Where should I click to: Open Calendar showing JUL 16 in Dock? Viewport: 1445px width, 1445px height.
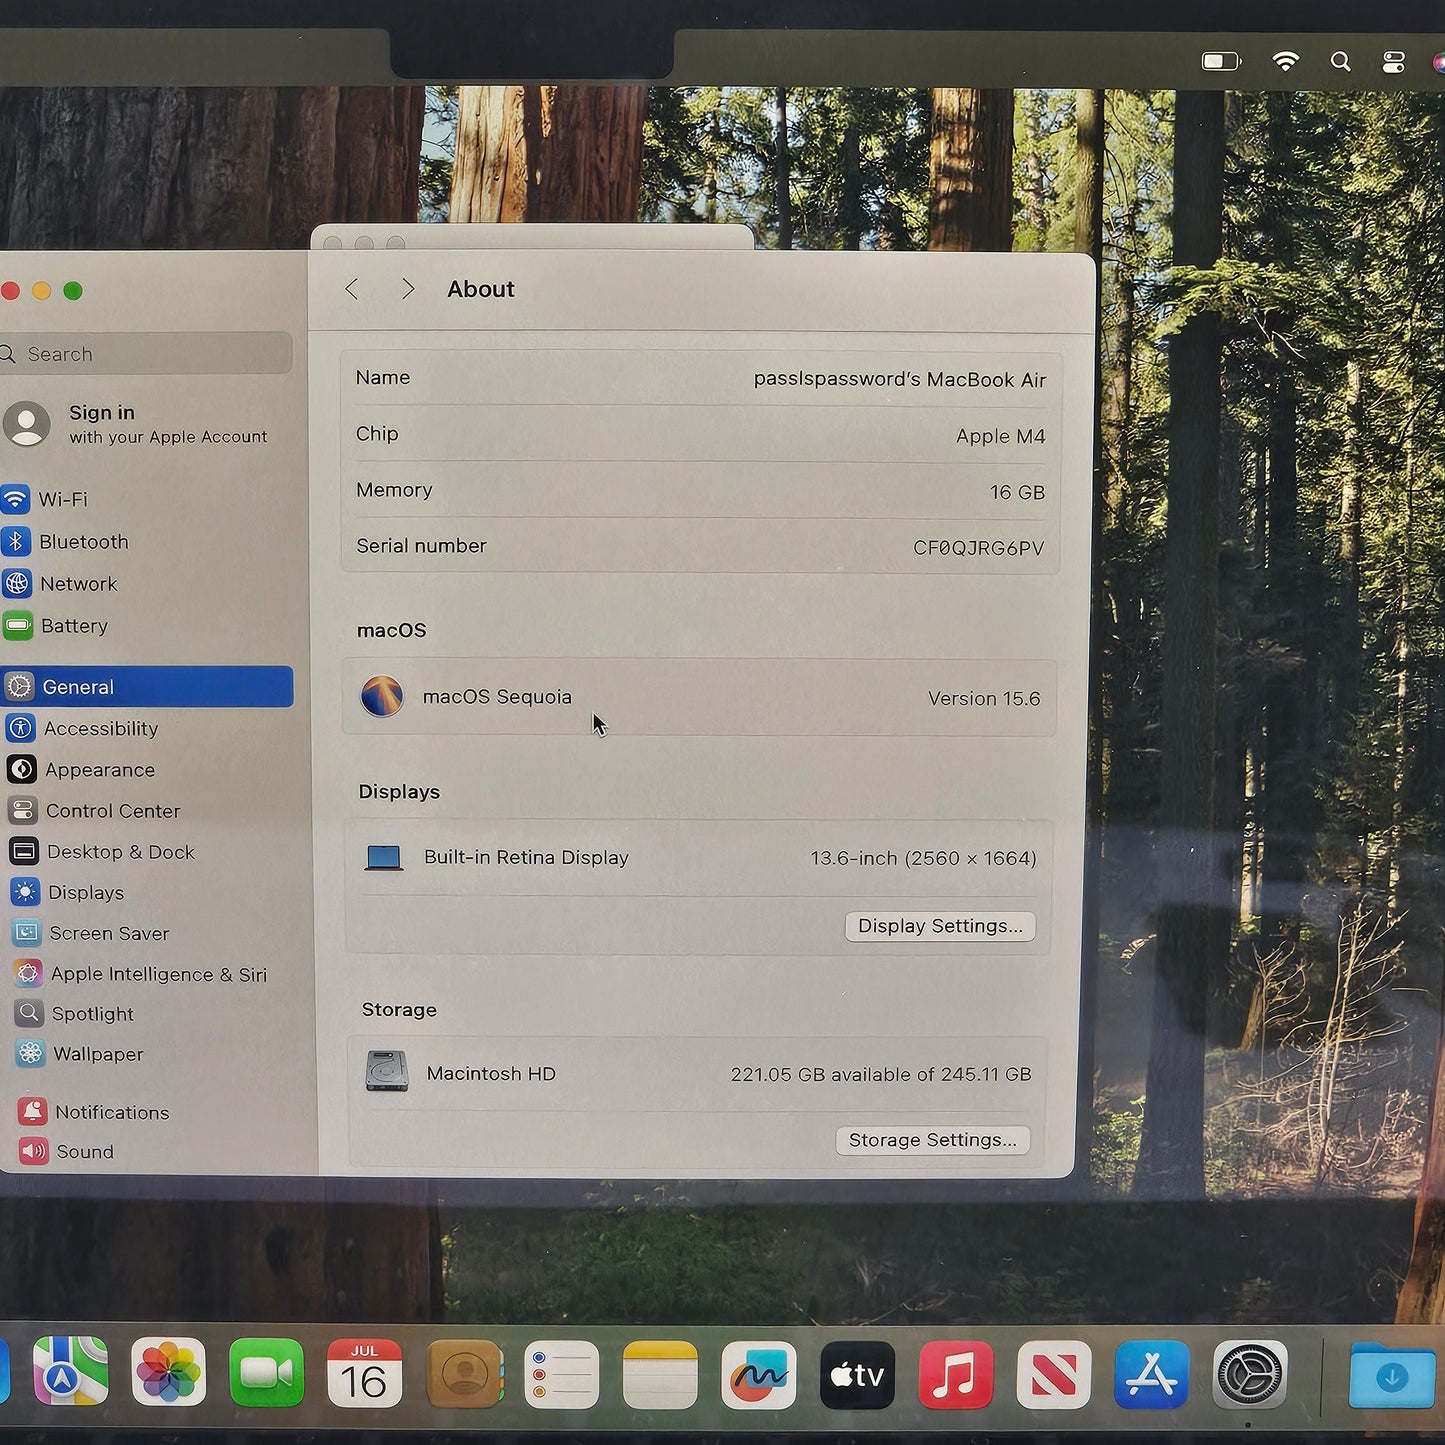pos(364,1375)
